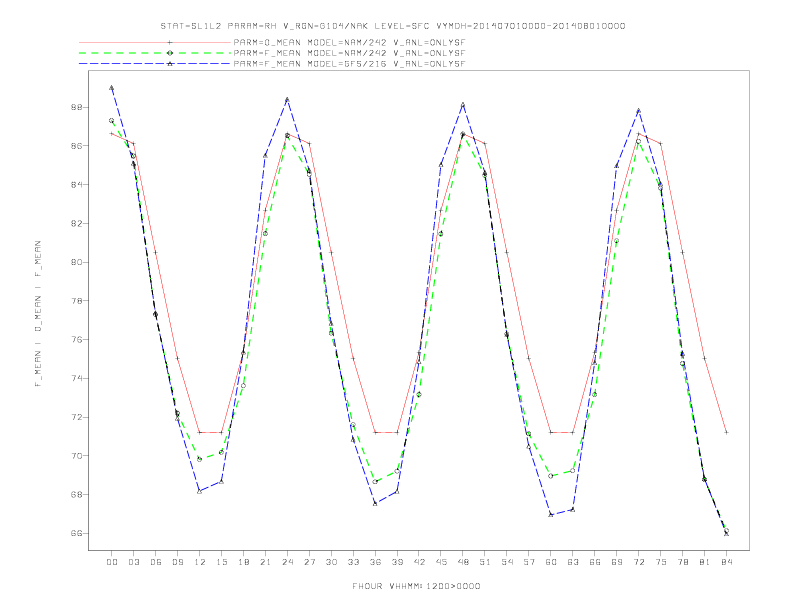
Task: Click green NAM circle marker at hour 36
Action: pos(375,482)
